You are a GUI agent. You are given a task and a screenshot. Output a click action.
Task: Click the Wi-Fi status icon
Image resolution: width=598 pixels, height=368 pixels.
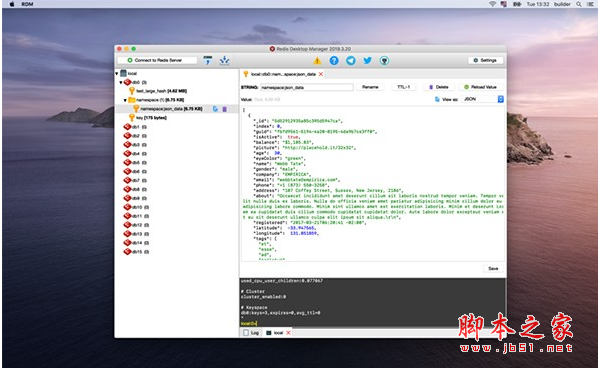coord(492,4)
